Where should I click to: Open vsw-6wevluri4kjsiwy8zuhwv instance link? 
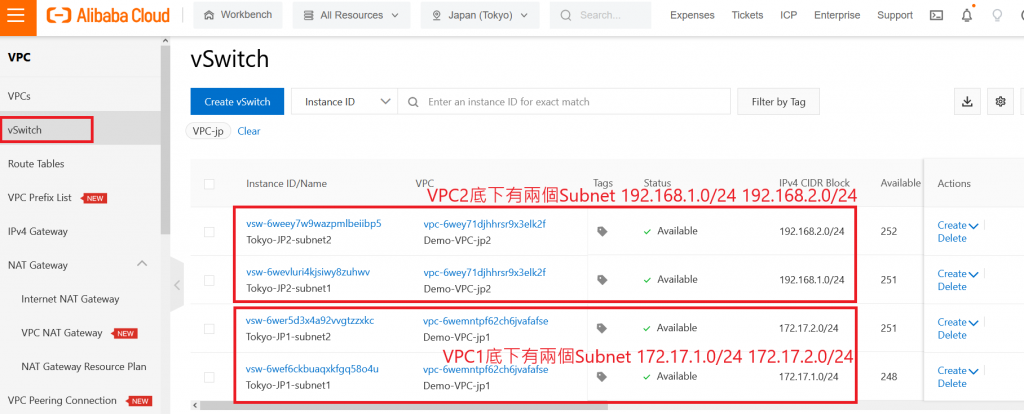click(308, 272)
